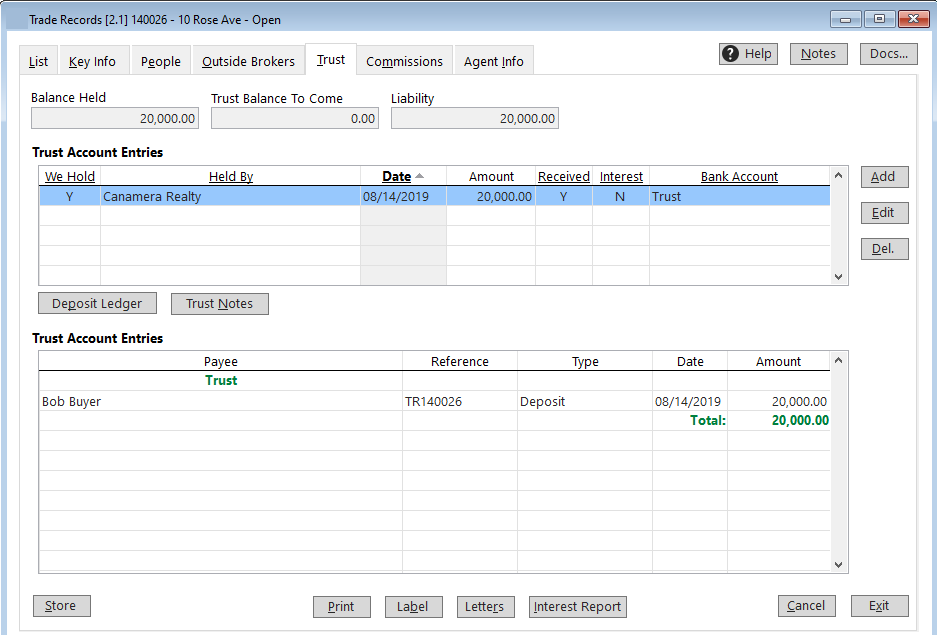The image size is (937, 635).
Task: Delete the entry with the Del button
Action: pos(884,248)
